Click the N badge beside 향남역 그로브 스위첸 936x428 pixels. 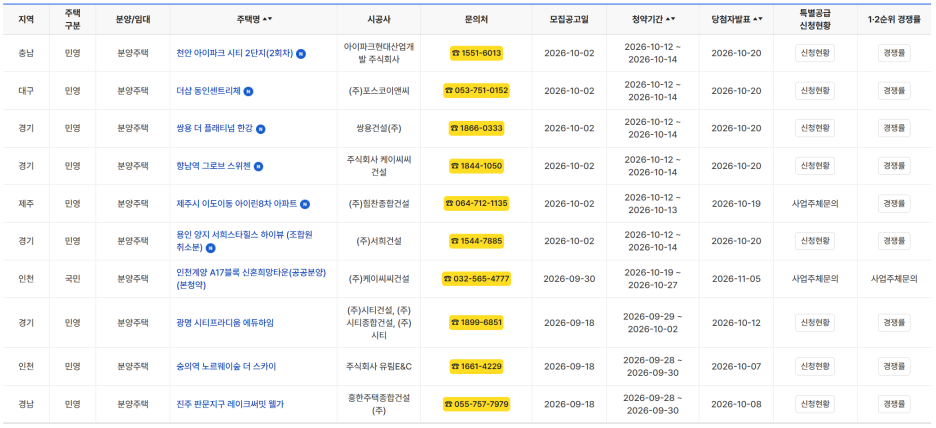tap(258, 167)
